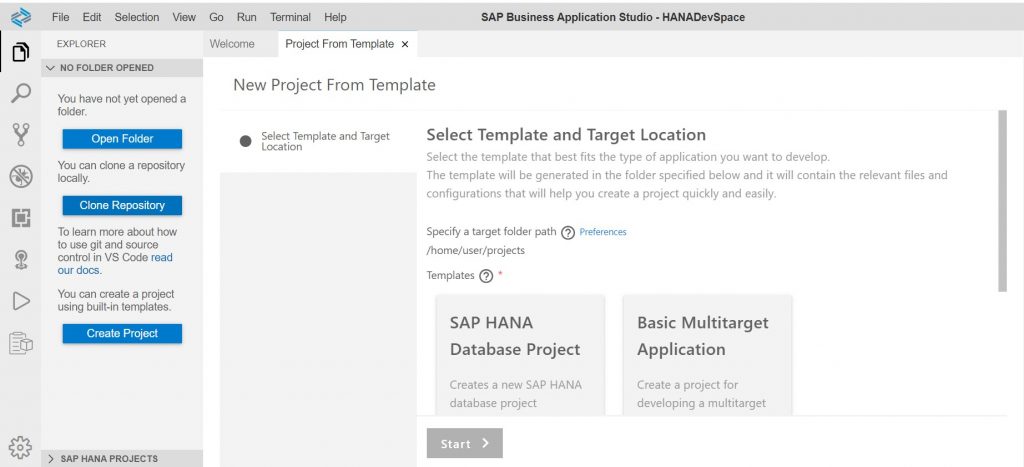Open the Explorer files icon in activity bar

pos(21,52)
